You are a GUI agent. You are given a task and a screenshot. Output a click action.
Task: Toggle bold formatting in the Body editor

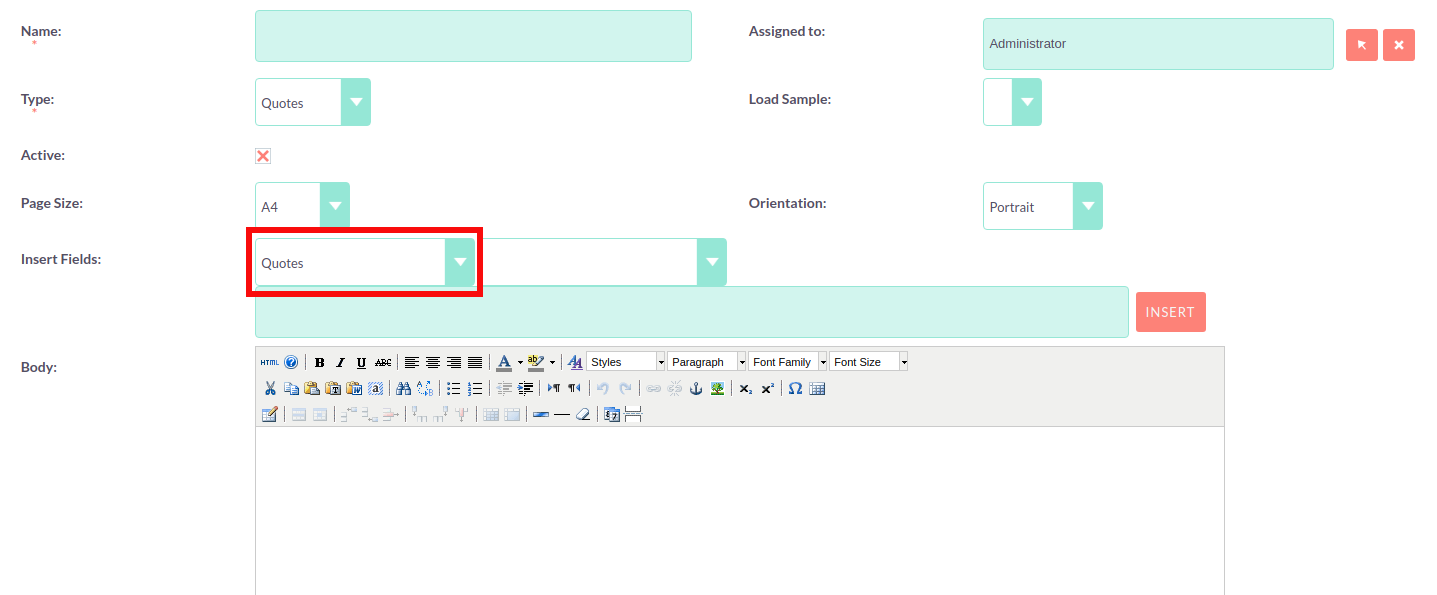[319, 362]
